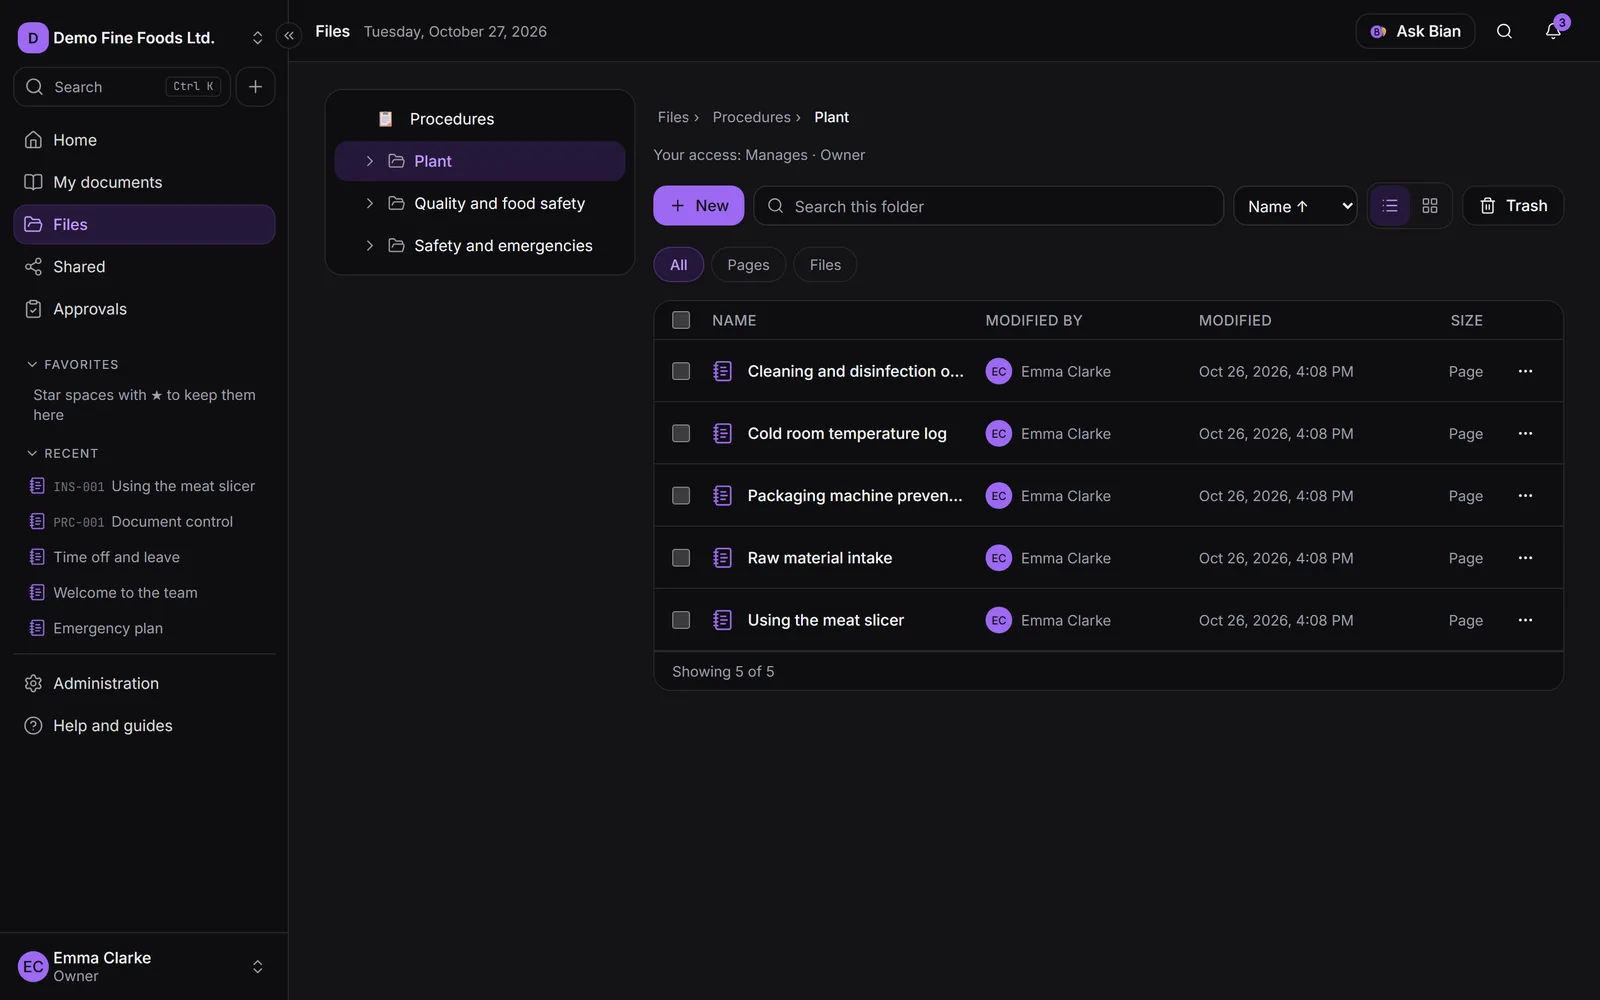Switch to grid view

click(1430, 206)
